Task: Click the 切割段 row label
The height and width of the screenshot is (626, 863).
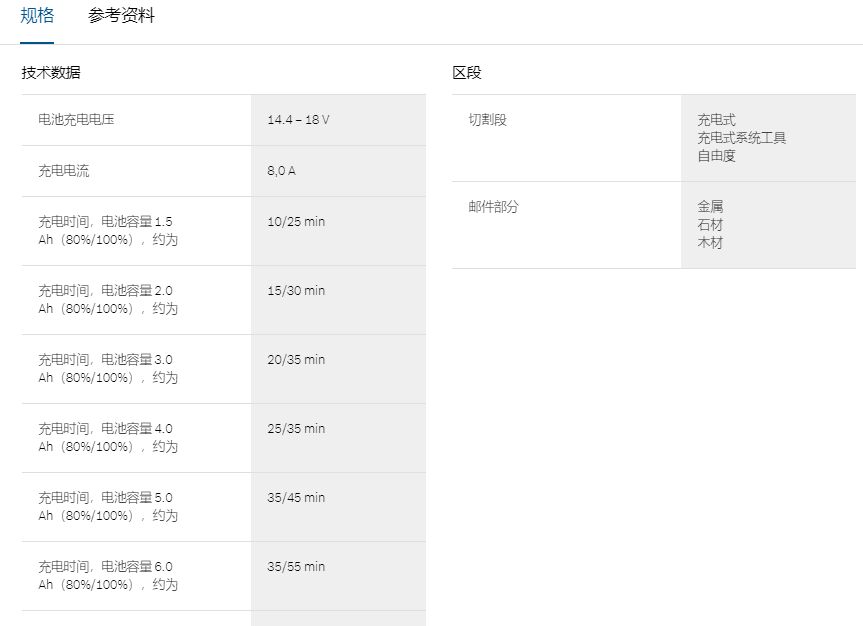Action: [x=488, y=119]
